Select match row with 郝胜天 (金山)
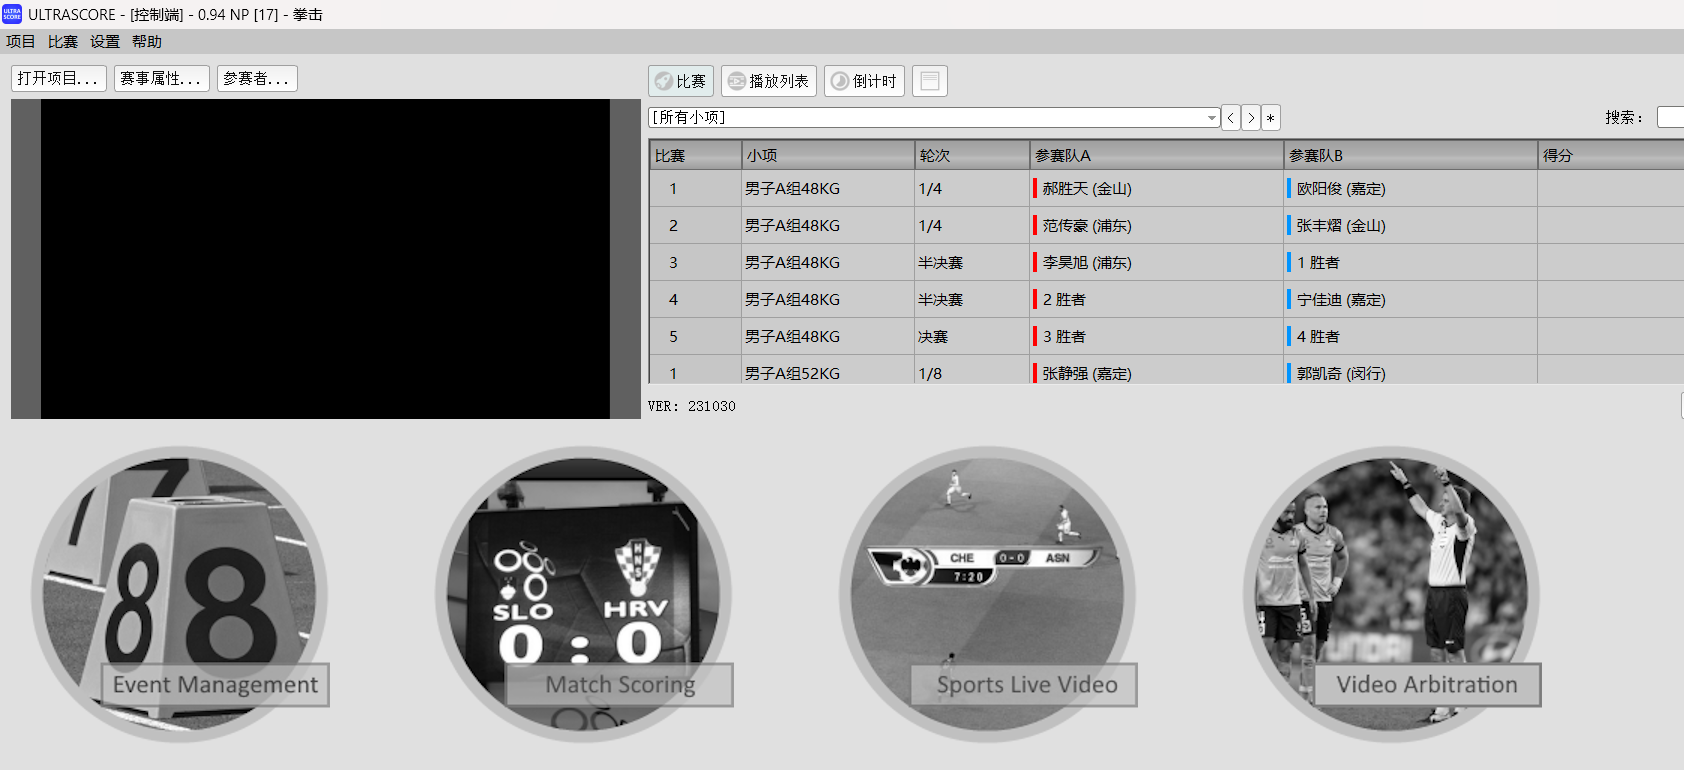Image resolution: width=1684 pixels, height=770 pixels. point(1087,189)
